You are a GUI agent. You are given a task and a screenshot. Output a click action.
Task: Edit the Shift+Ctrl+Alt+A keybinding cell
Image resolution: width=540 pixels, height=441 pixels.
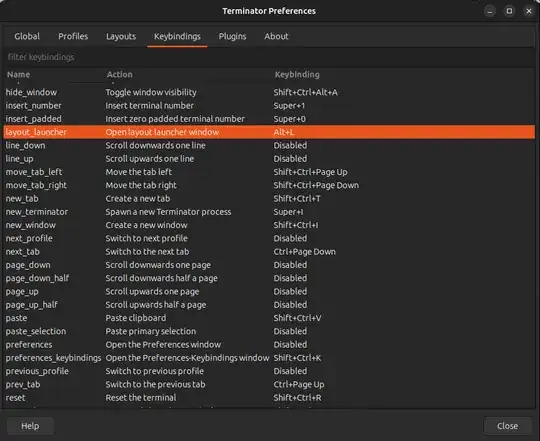305,92
